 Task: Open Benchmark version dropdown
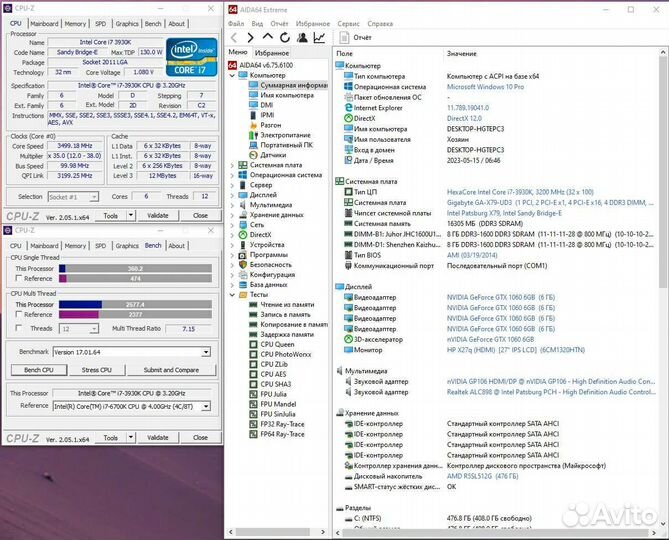click(206, 352)
